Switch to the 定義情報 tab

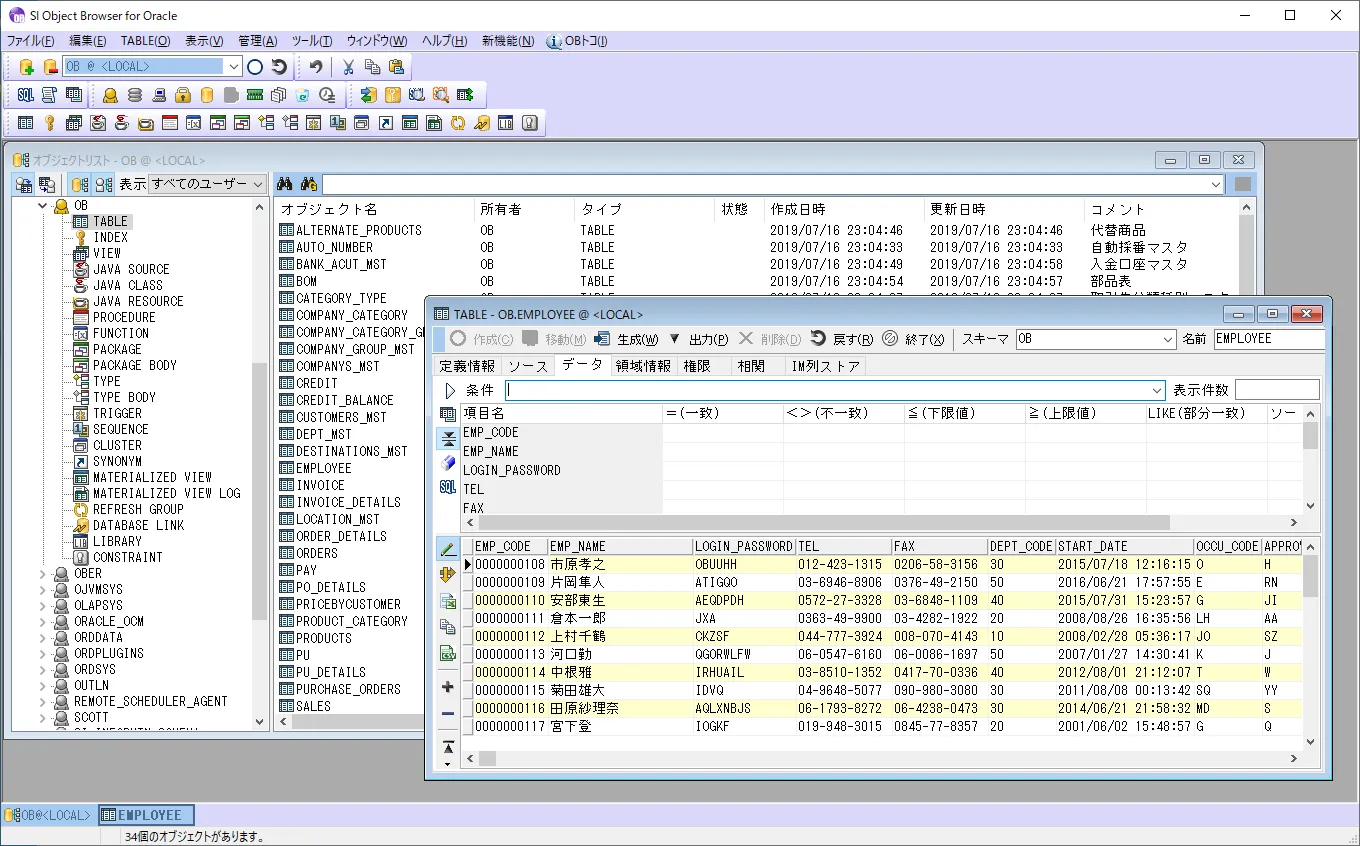[x=468, y=366]
